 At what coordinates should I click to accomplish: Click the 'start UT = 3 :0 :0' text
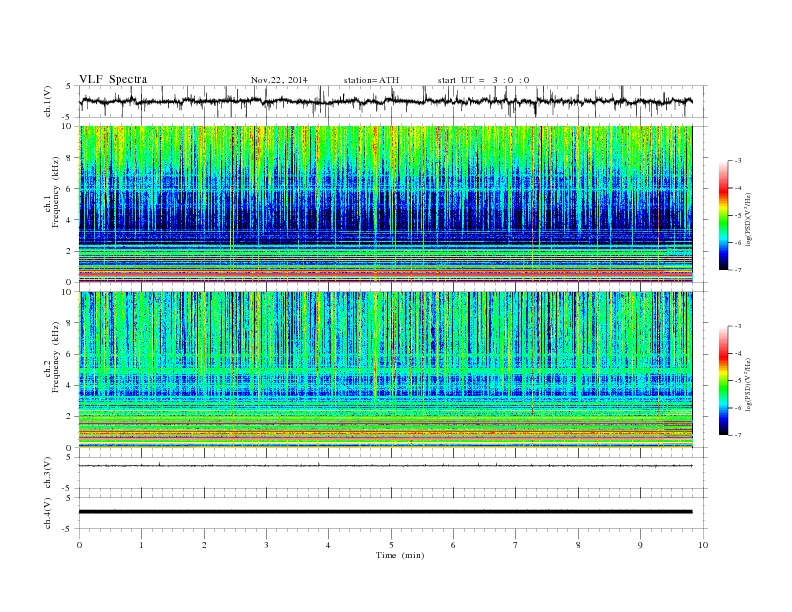(483, 80)
